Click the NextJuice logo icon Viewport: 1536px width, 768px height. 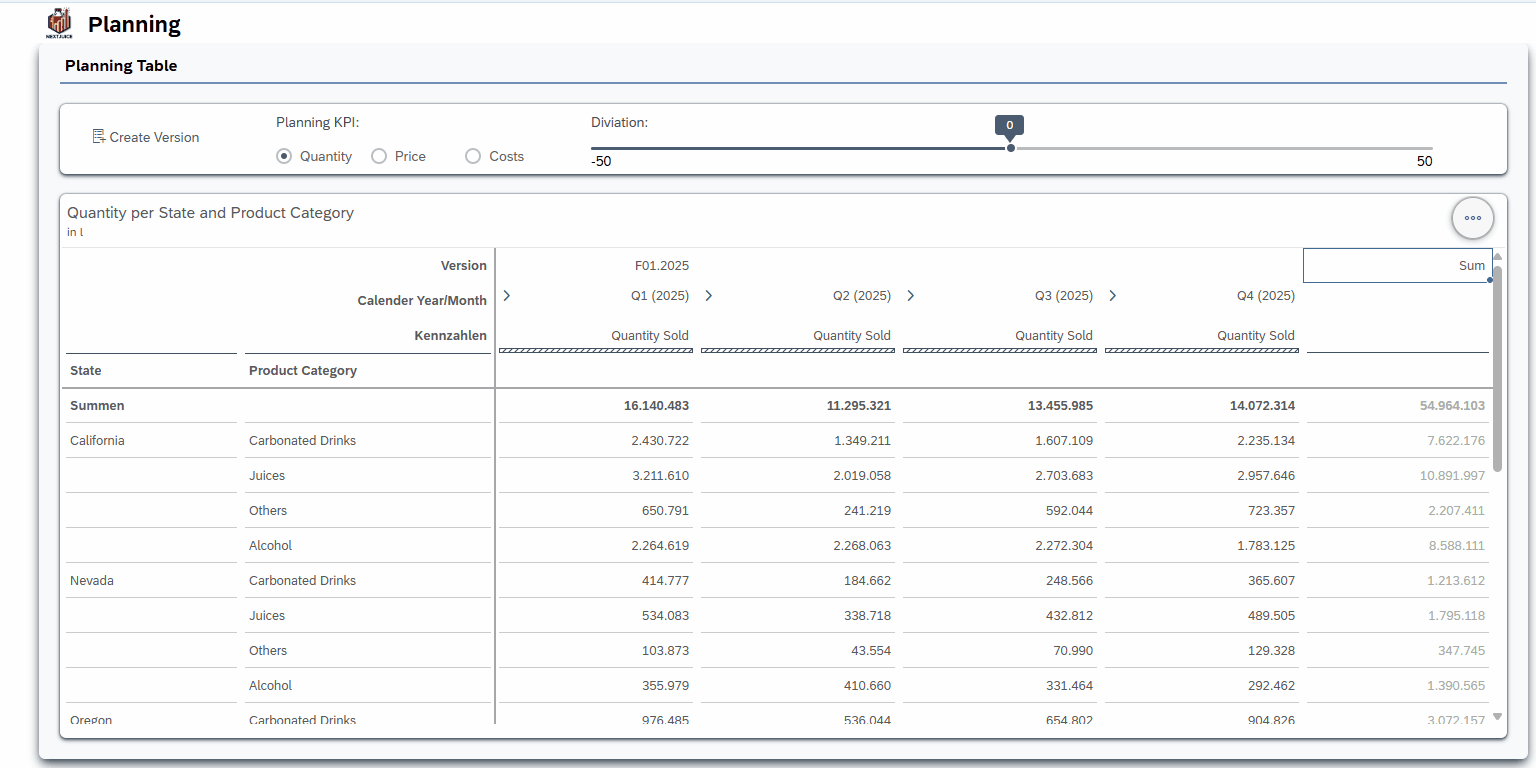click(x=60, y=23)
